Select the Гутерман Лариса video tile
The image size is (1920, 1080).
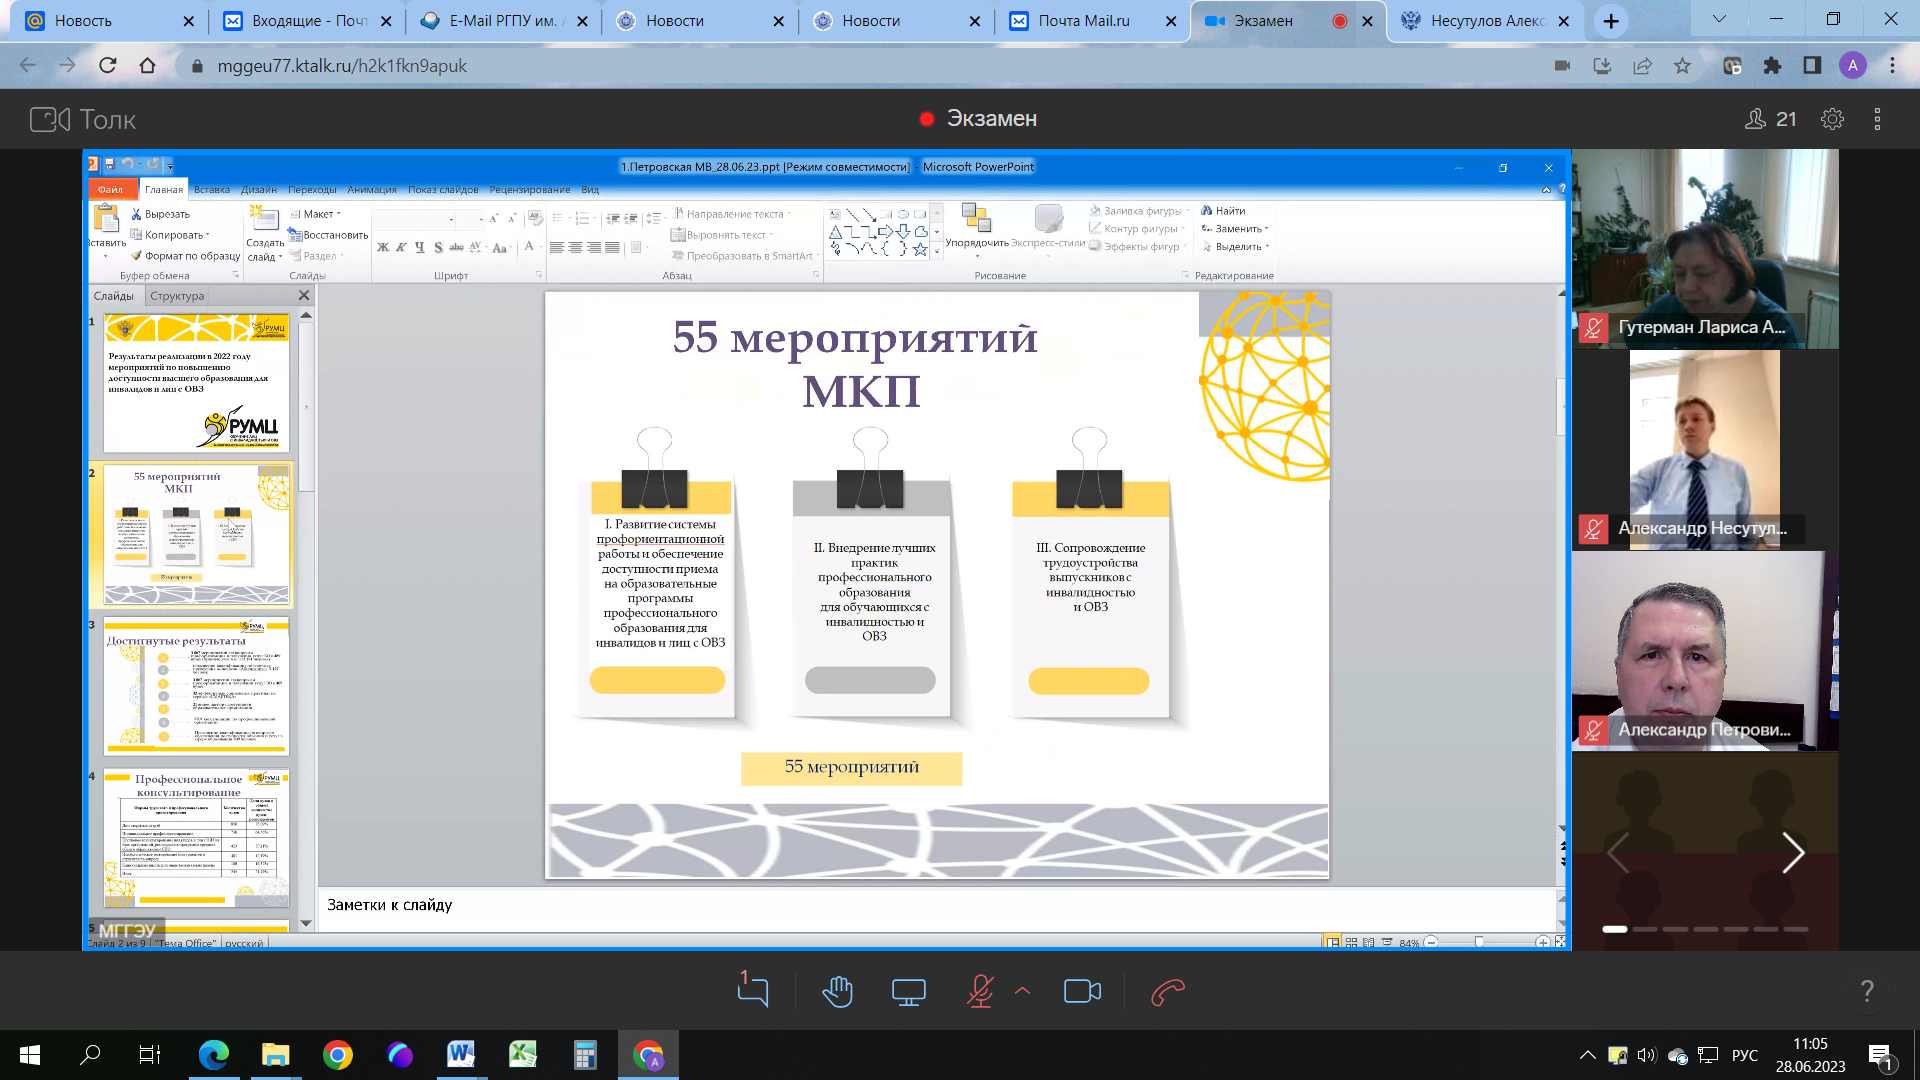click(1705, 249)
